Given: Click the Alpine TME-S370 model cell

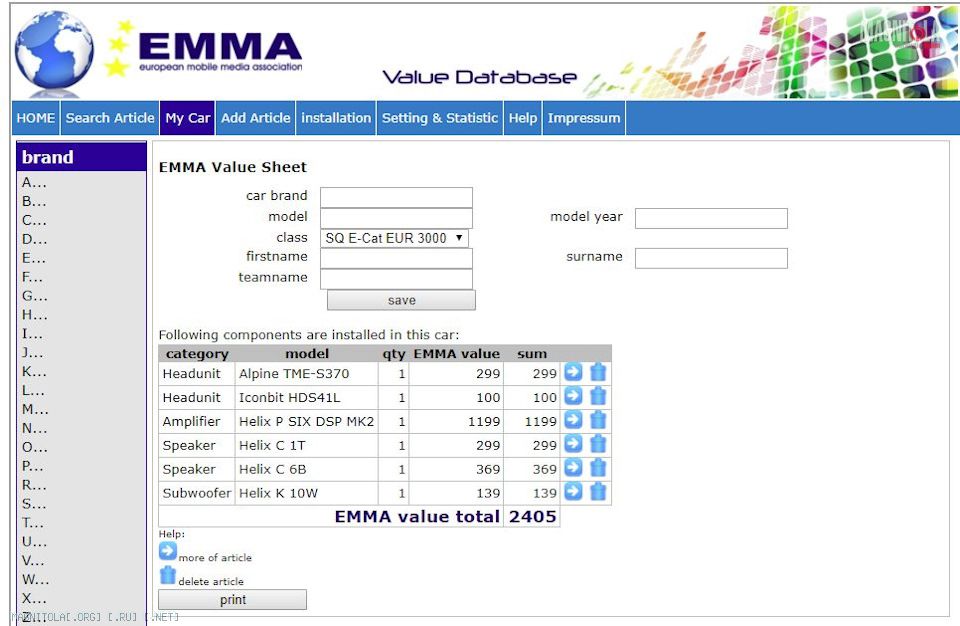Looking at the screenshot, I should 306,374.
